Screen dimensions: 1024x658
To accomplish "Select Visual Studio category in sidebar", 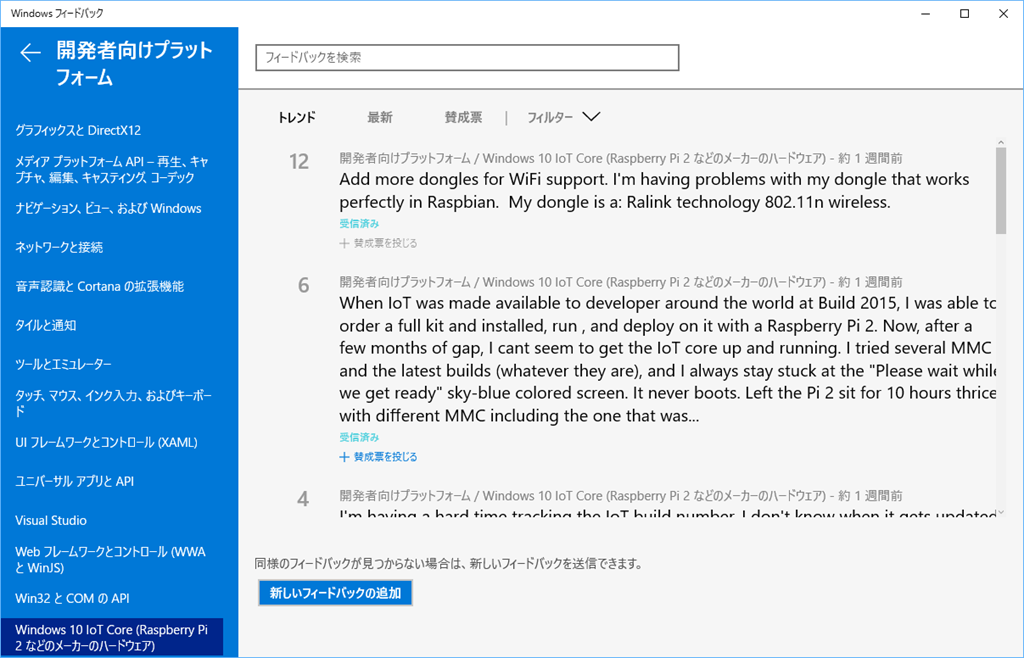I will click(x=51, y=520).
